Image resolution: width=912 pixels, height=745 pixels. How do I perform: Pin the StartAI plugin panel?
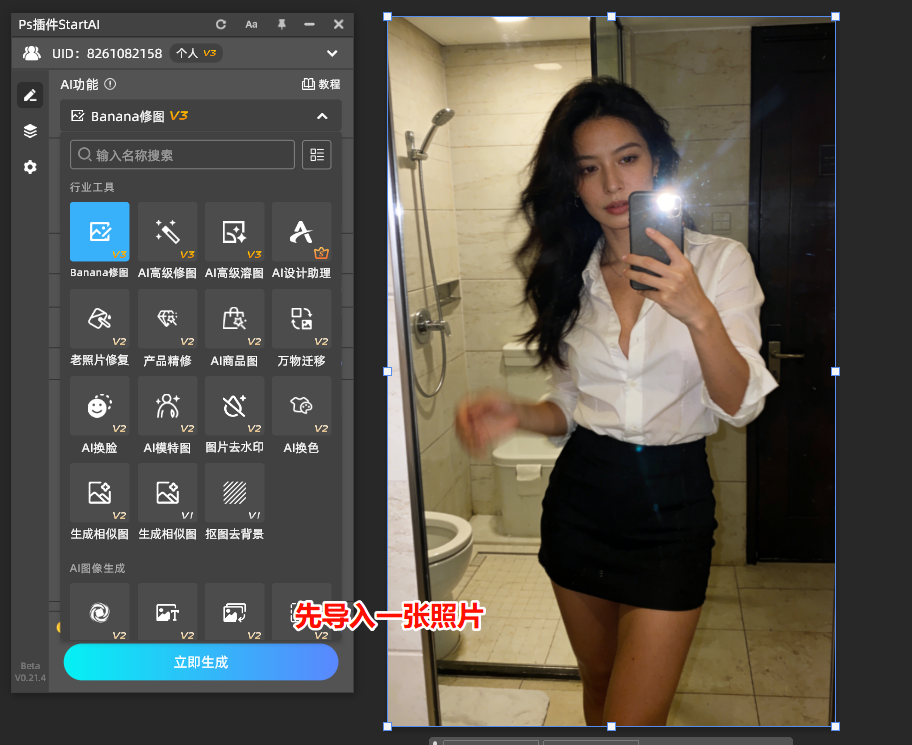point(281,24)
